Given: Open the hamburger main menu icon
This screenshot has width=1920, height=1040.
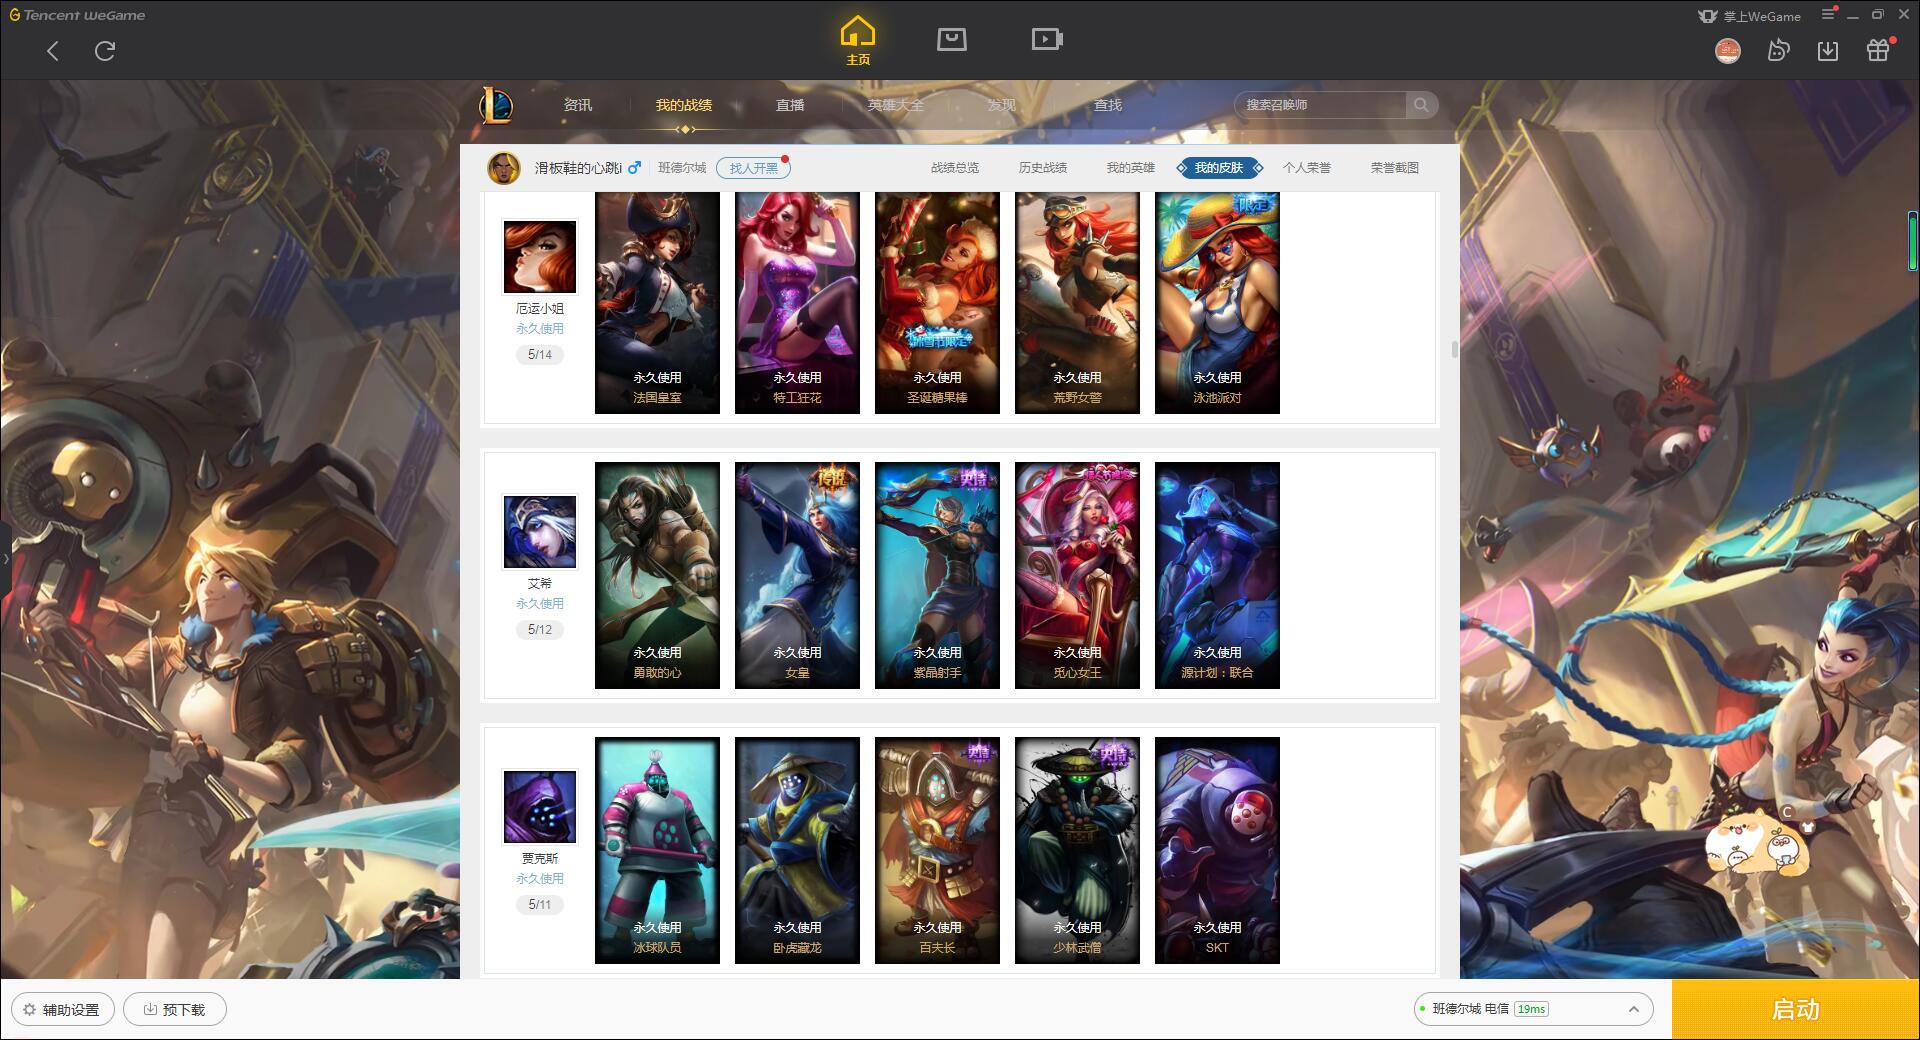Looking at the screenshot, I should [x=1828, y=14].
